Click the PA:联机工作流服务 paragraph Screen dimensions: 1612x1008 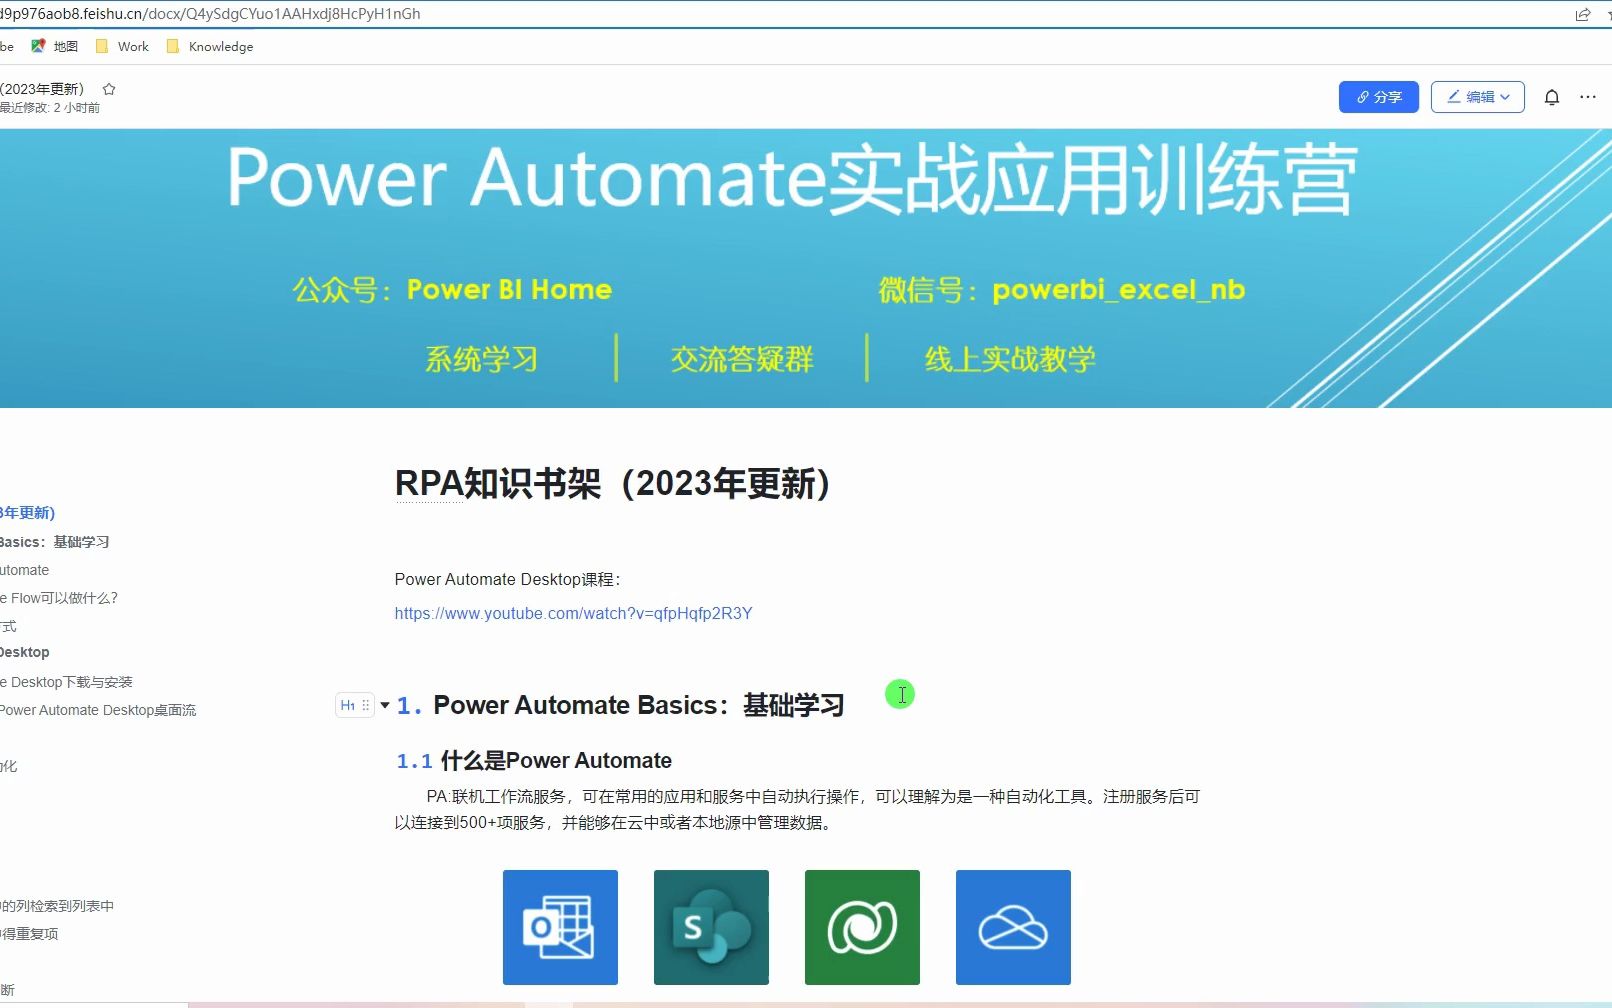coord(797,810)
